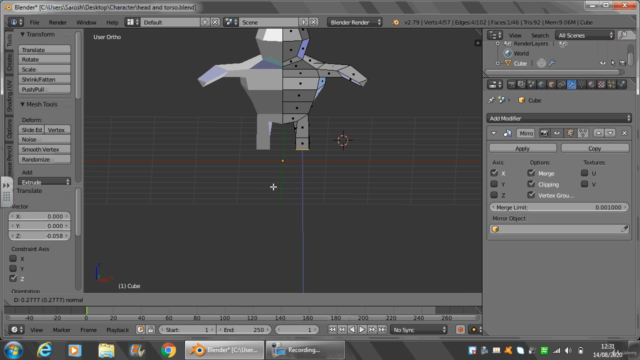Click the pin icon in properties header
640x360 pixels.
point(491,100)
